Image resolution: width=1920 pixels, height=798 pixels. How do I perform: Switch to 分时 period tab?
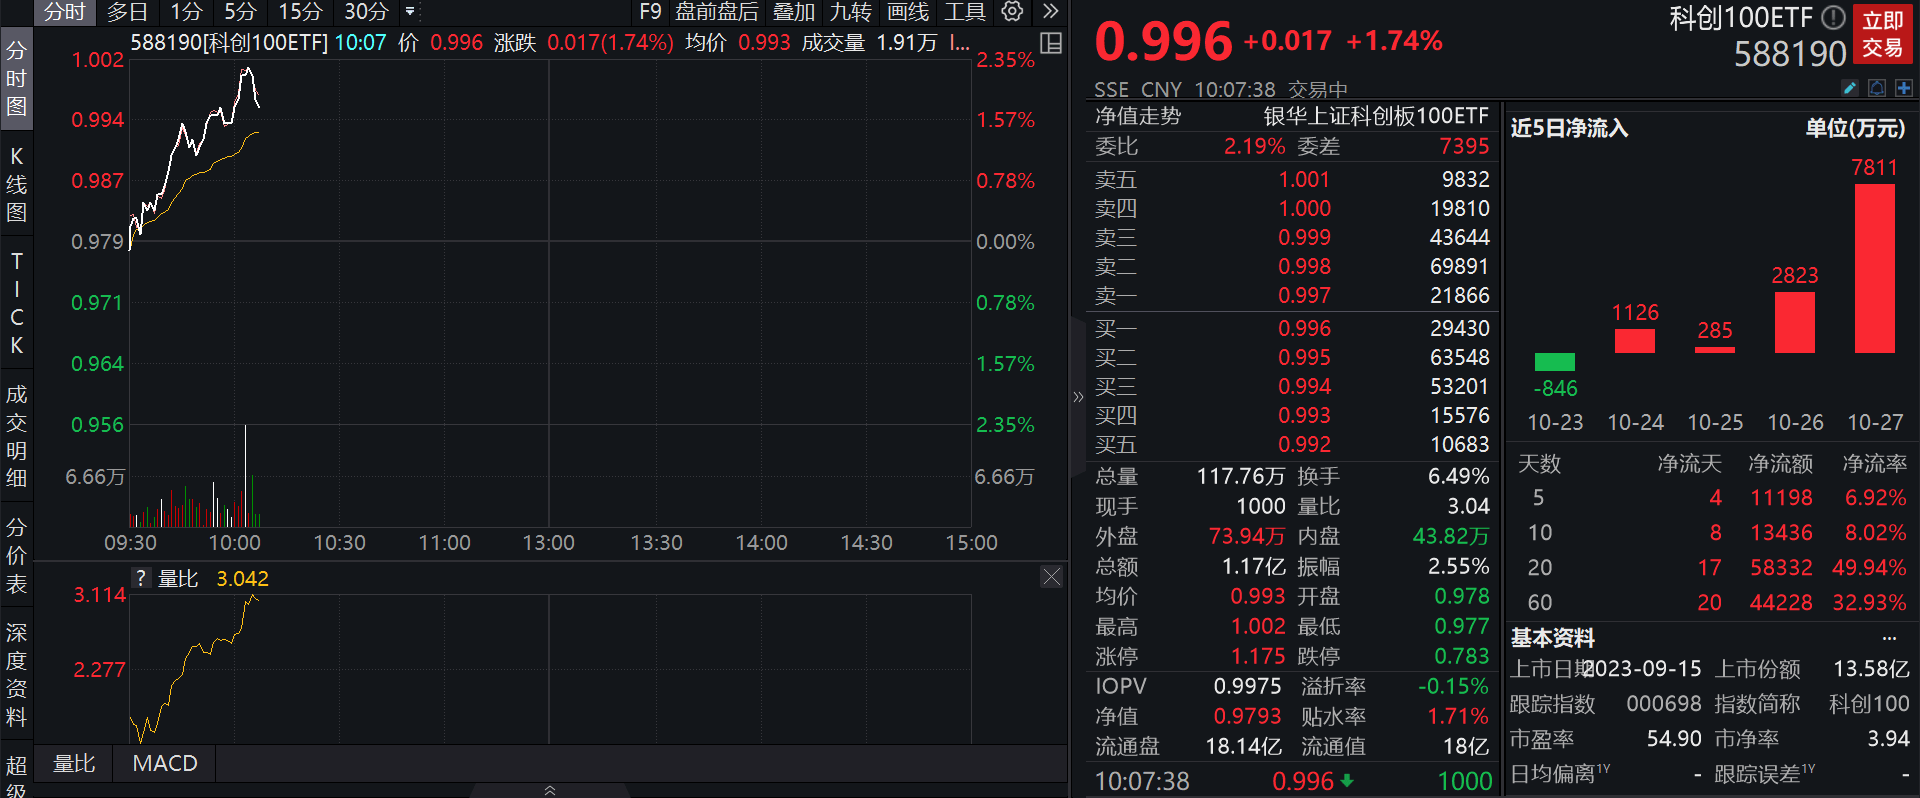pos(65,12)
